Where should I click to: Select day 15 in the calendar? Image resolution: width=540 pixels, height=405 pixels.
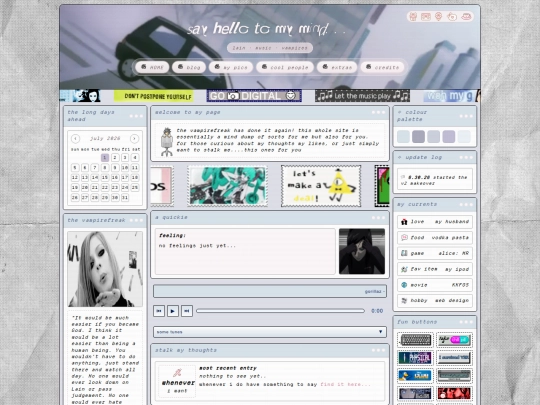pyautogui.click(x=105, y=177)
